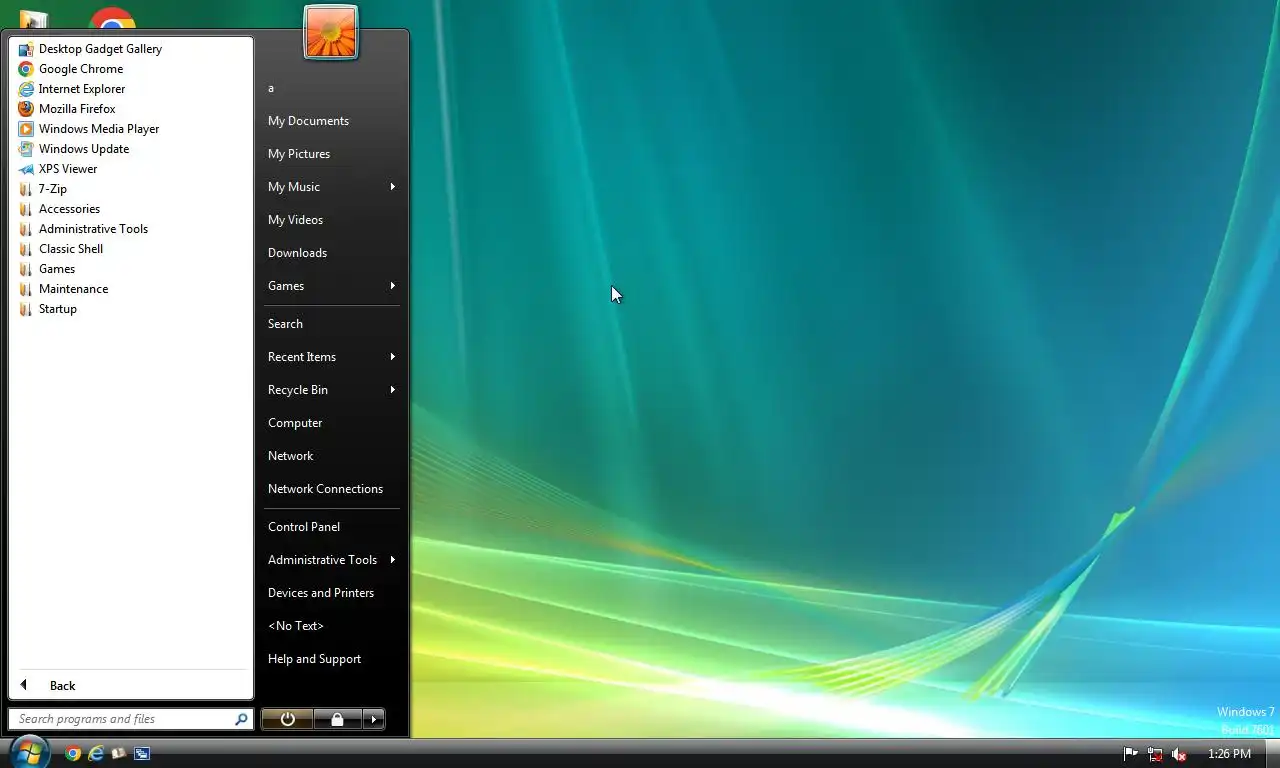Open Windows Update entry icon
The width and height of the screenshot is (1280, 768).
click(x=26, y=149)
